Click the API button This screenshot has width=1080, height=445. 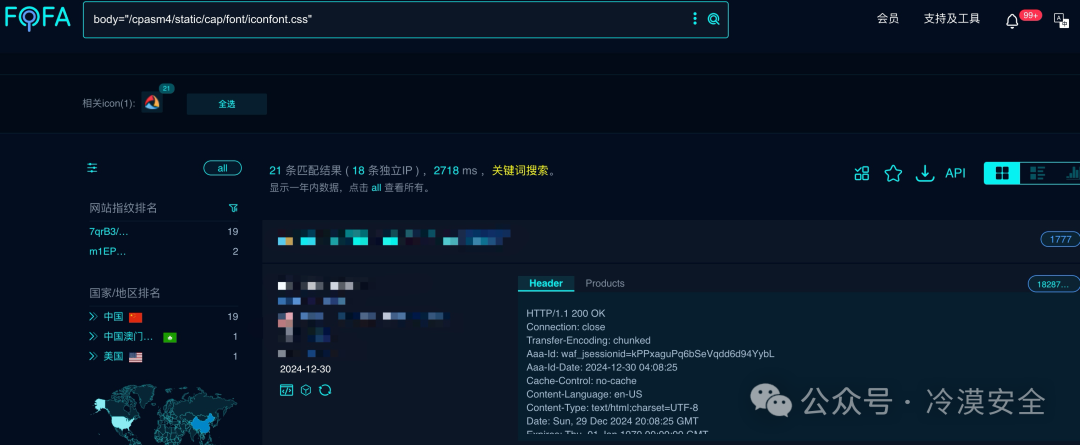point(955,174)
